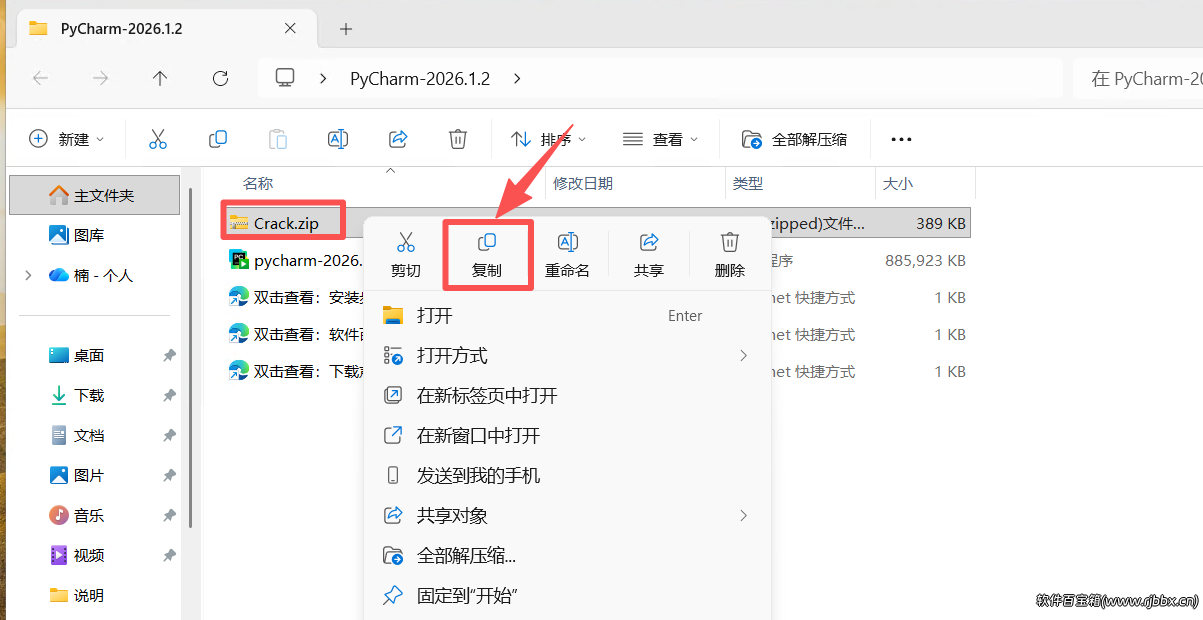Viewport: 1203px width, 620px height.
Task: Expand chevron before PyCharm-2026.1.2 in address bar
Action: click(324, 78)
